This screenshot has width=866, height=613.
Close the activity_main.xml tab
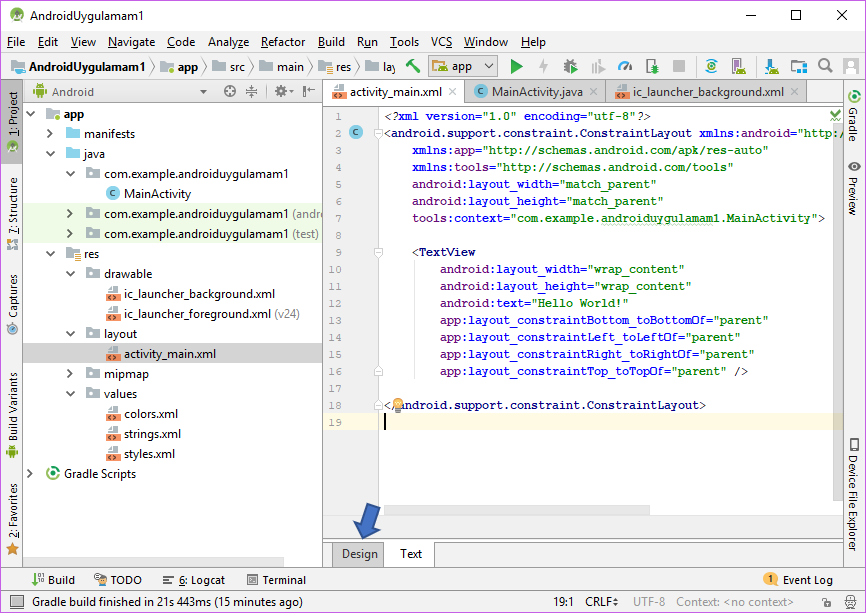[x=452, y=92]
